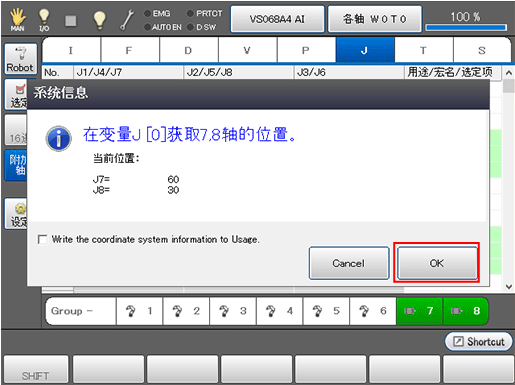
Task: Switch to the P variable tab
Action: coord(306,50)
